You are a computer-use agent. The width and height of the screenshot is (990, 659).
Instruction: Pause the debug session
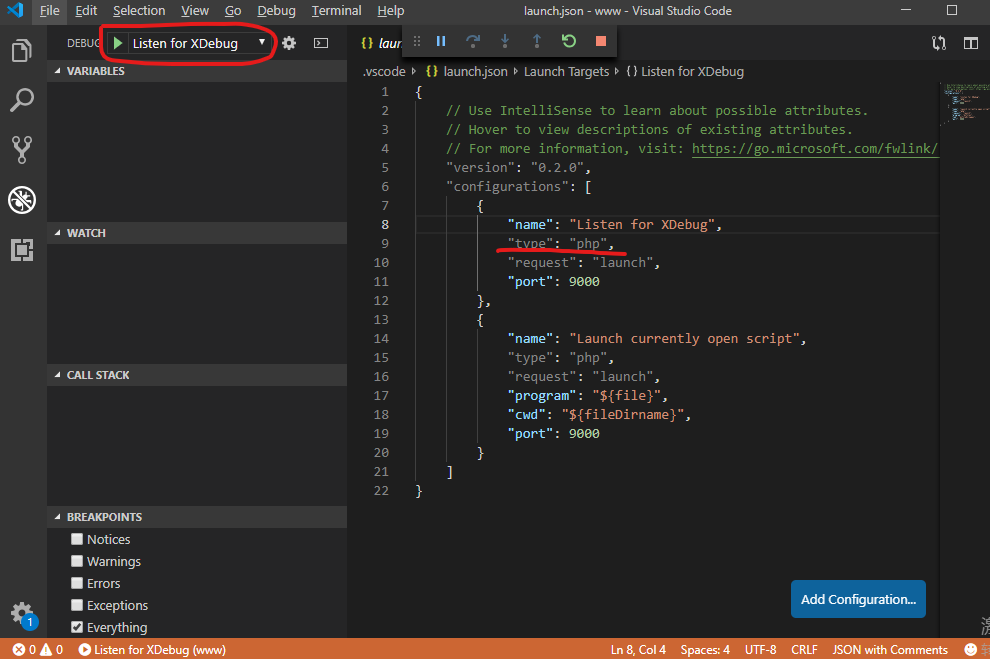(x=441, y=41)
